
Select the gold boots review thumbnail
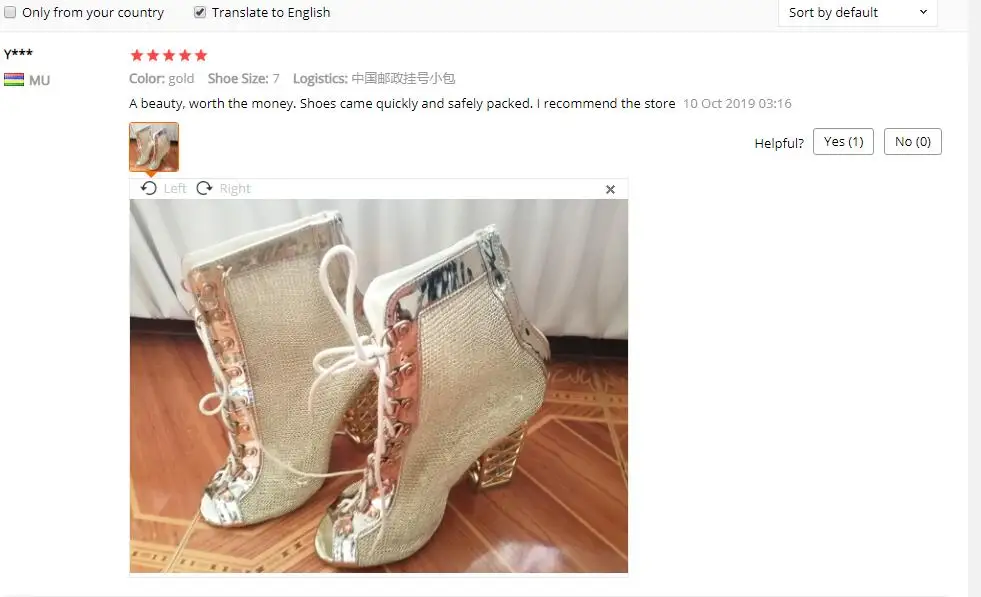[x=154, y=147]
